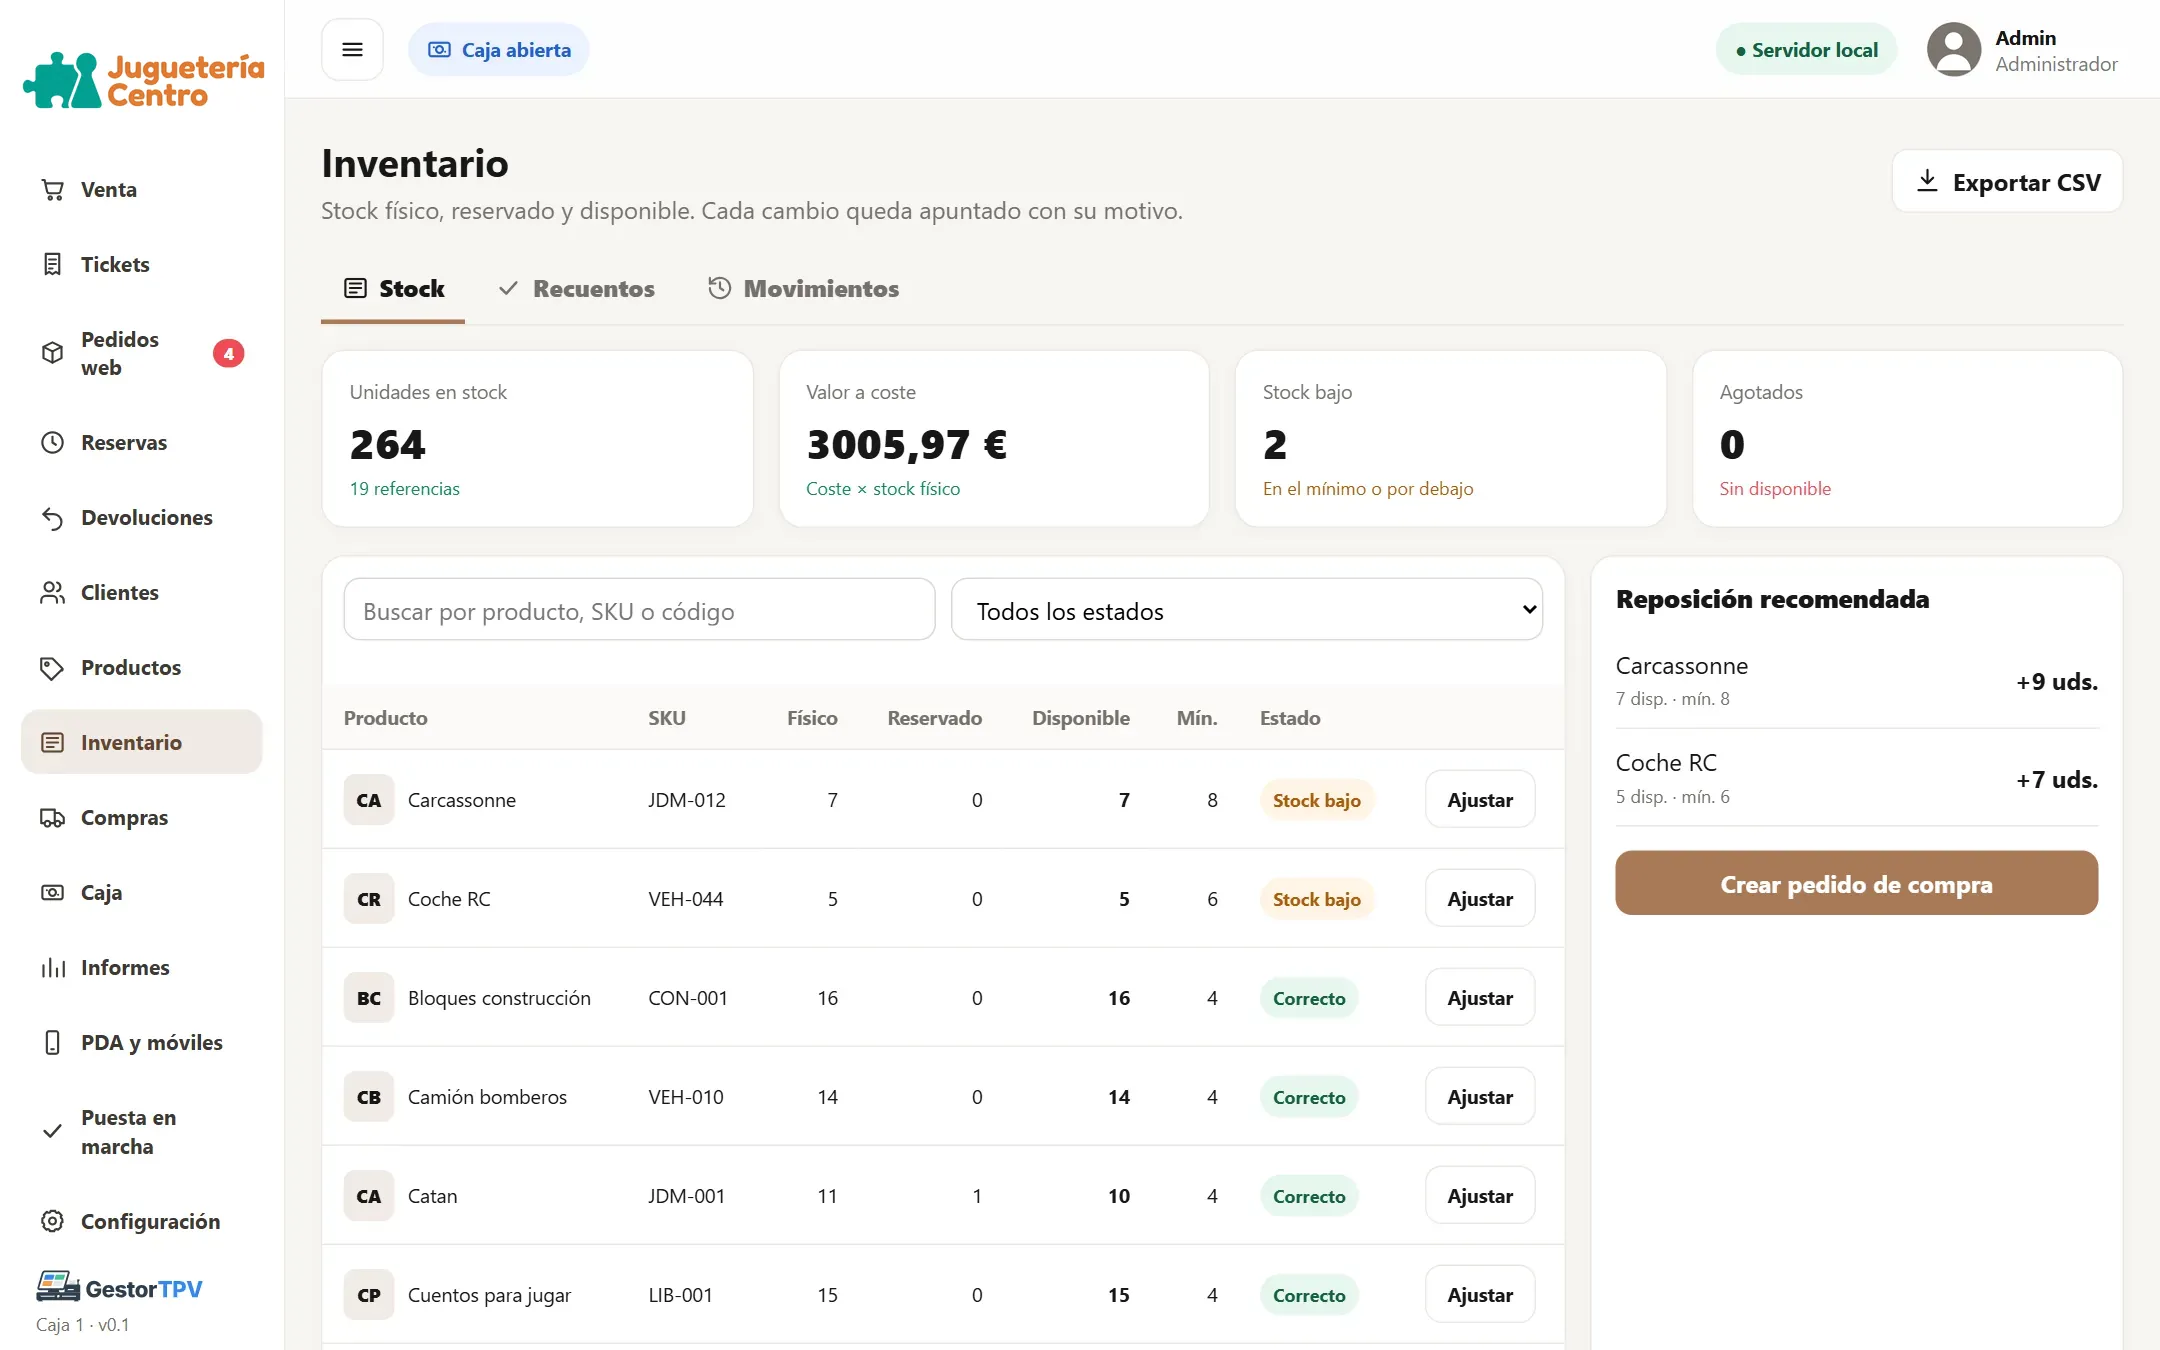This screenshot has height=1350, width=2160.
Task: Click the search field for producto, SKU o código
Action: pos(639,610)
